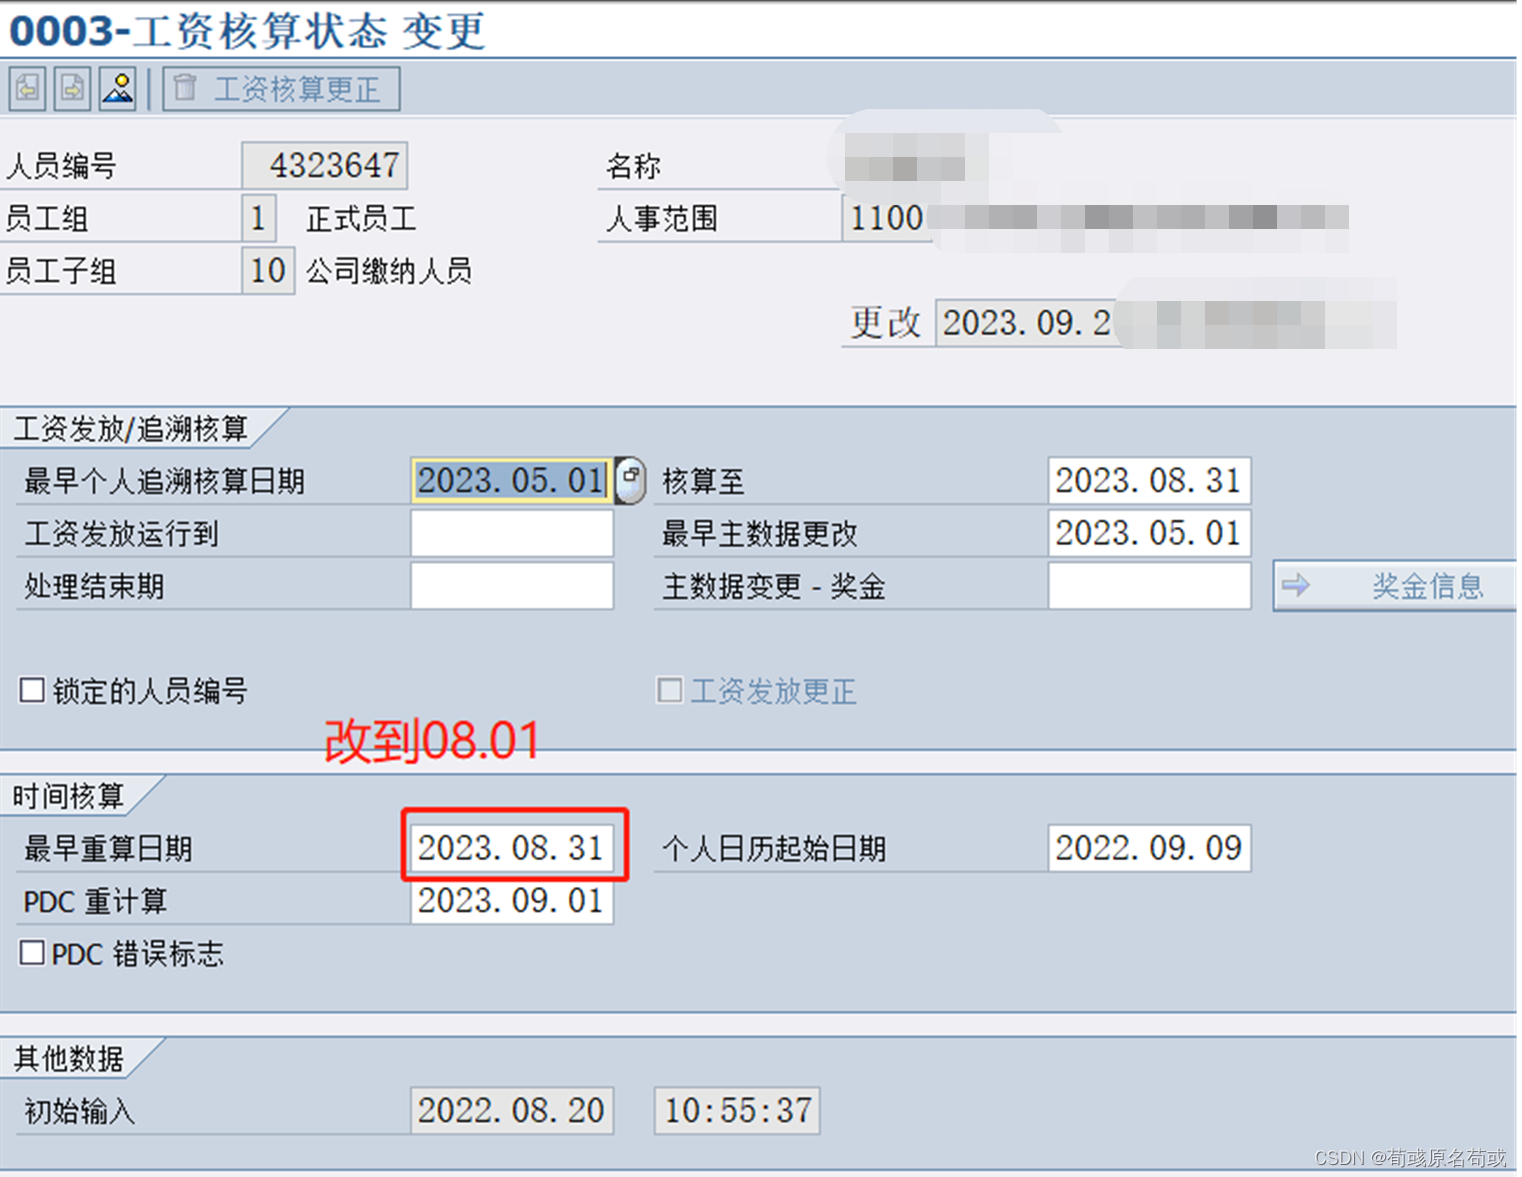Select the 工资发放/追溯核算 group tab

point(132,428)
